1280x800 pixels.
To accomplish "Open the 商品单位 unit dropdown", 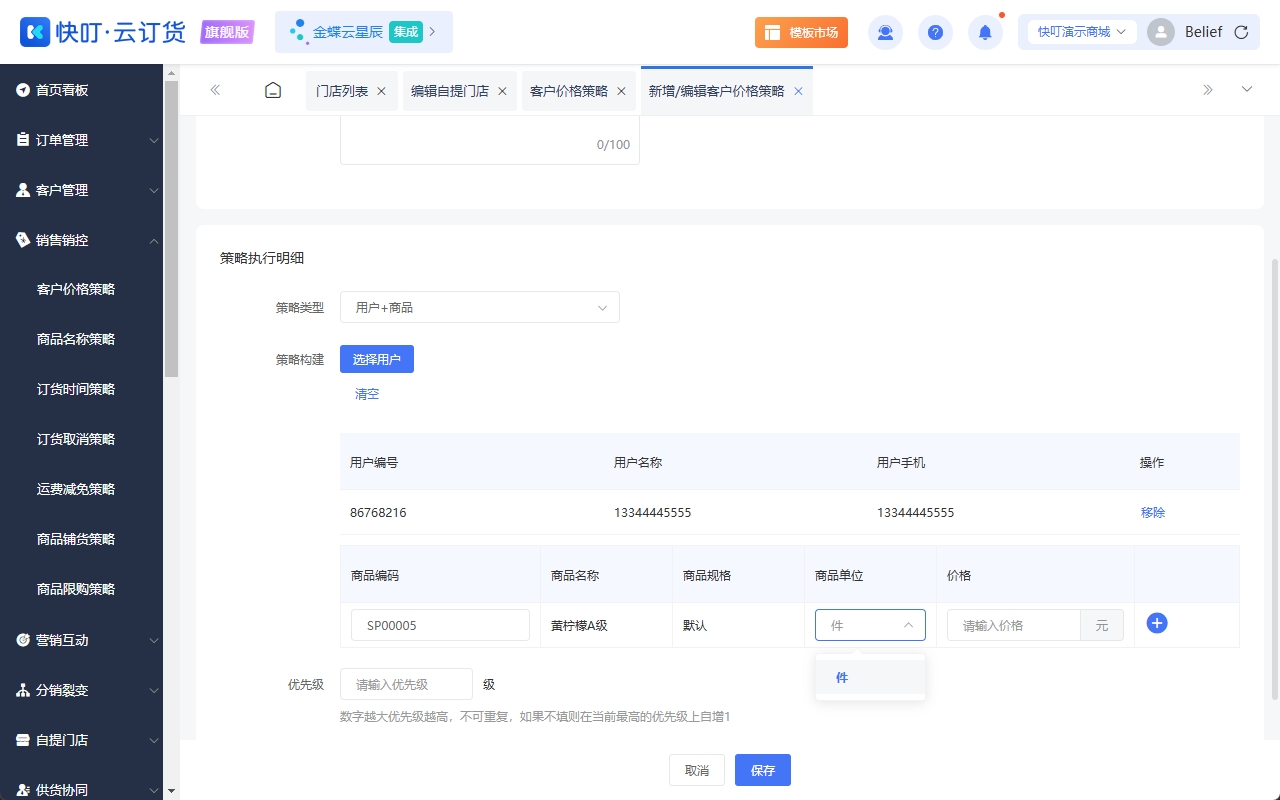I will pos(870,625).
